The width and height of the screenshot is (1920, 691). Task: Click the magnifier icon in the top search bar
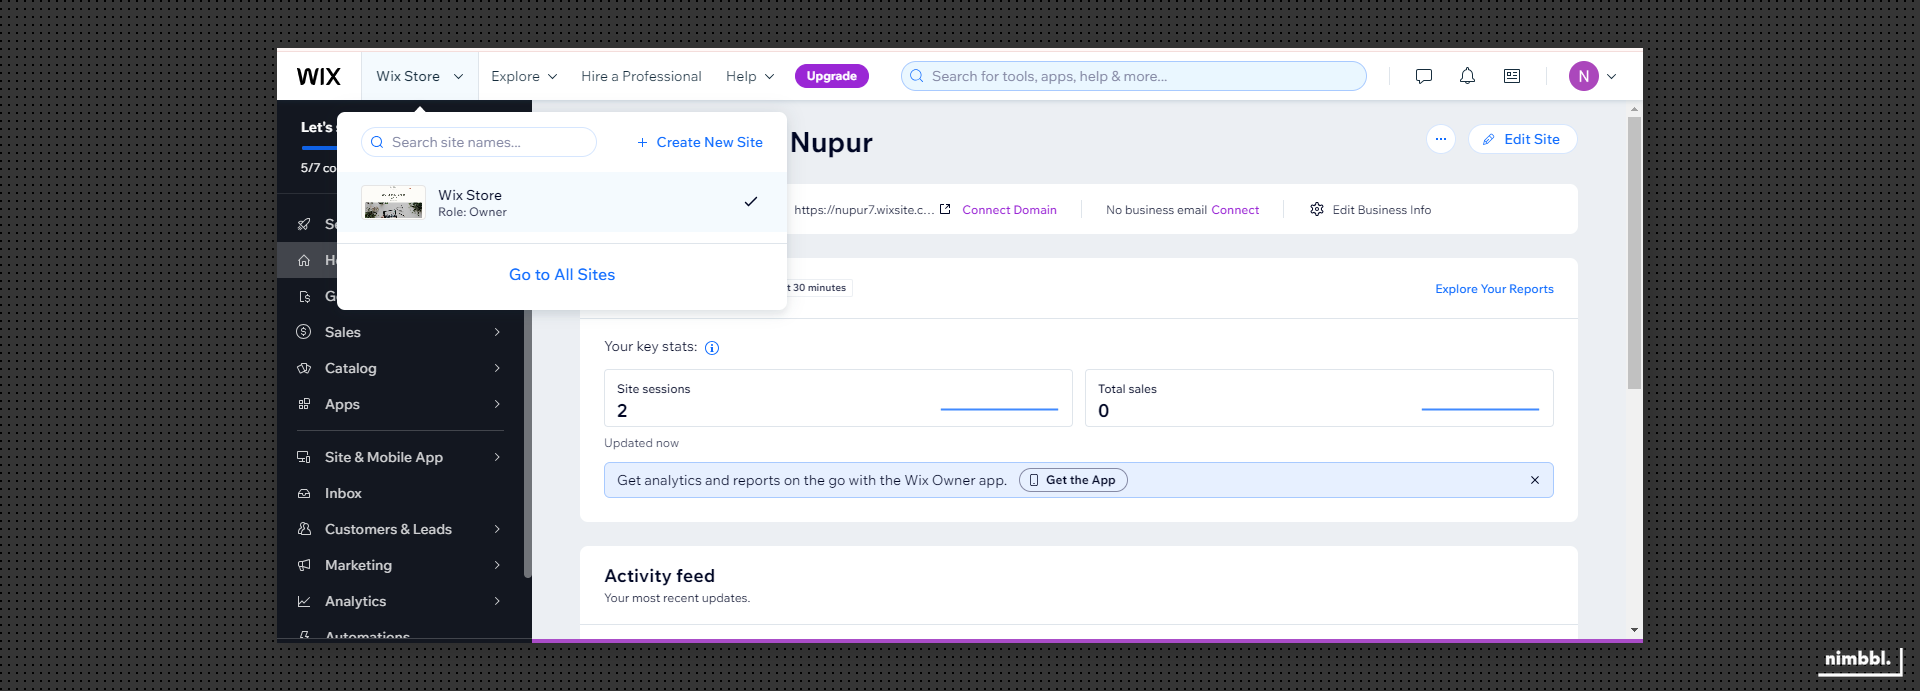pyautogui.click(x=916, y=76)
